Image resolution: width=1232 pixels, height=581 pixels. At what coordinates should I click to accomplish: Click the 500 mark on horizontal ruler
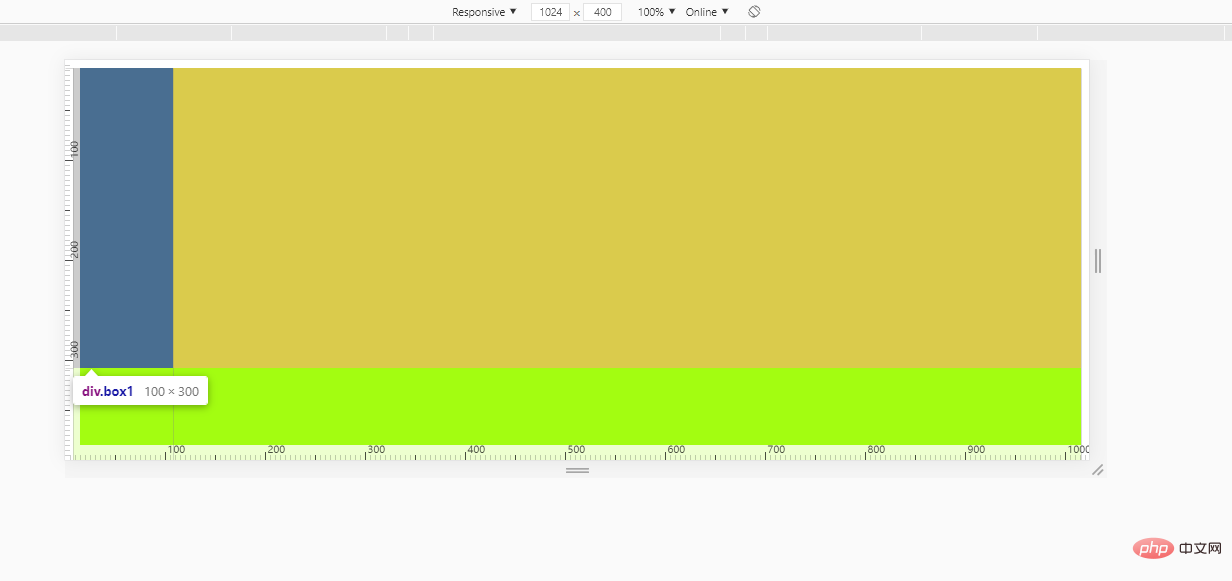pos(576,450)
